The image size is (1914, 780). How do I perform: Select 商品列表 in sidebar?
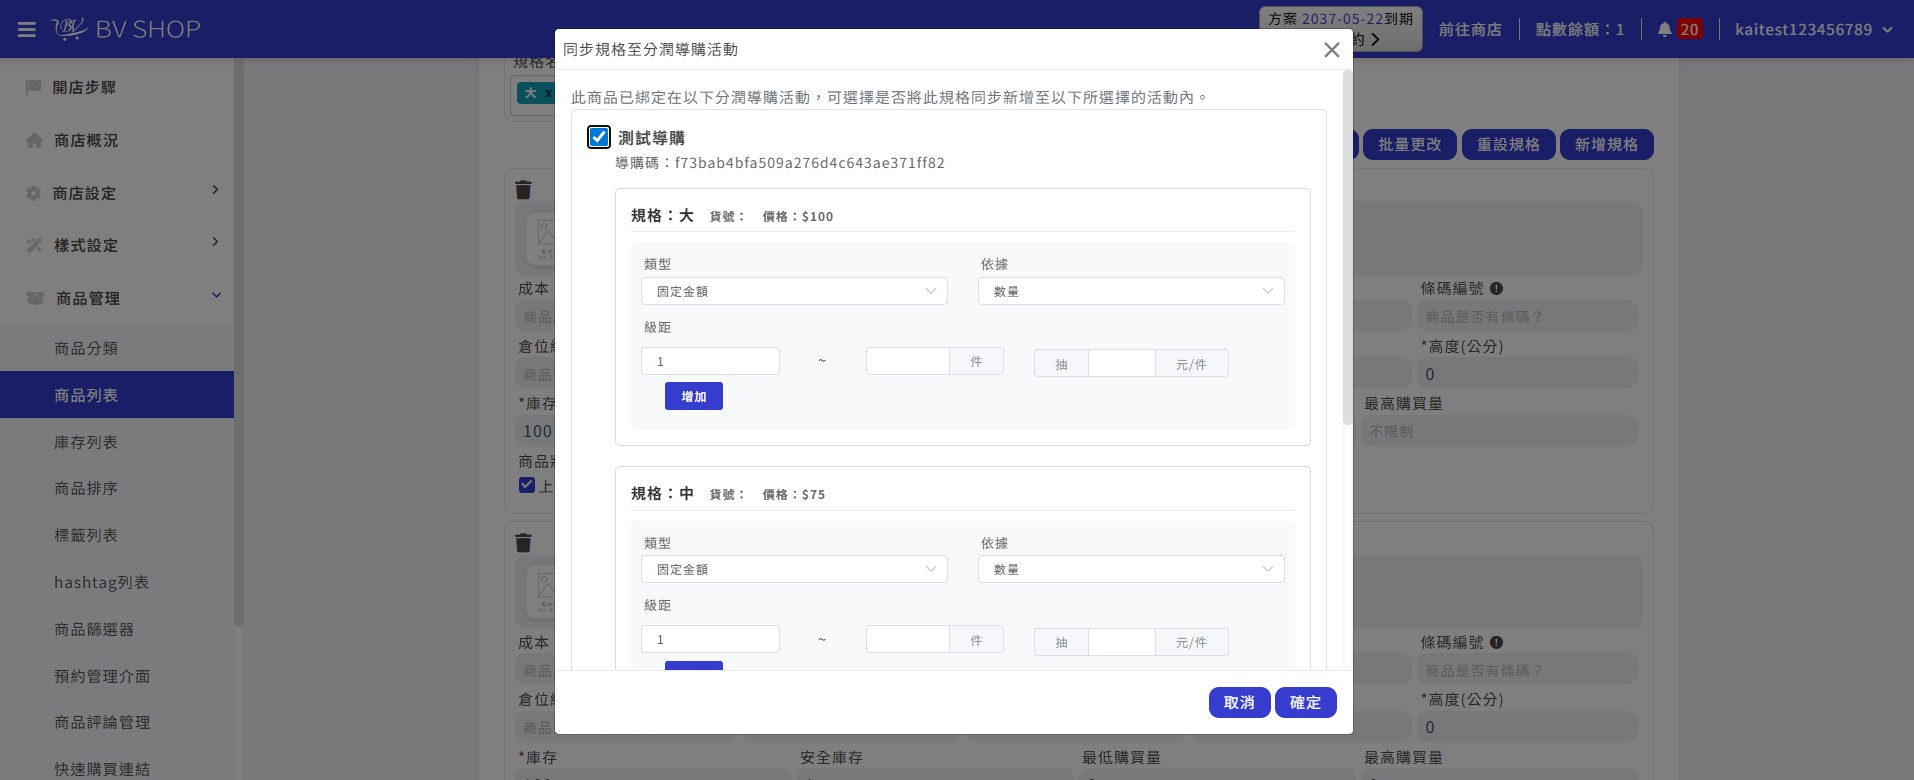pyautogui.click(x=117, y=395)
